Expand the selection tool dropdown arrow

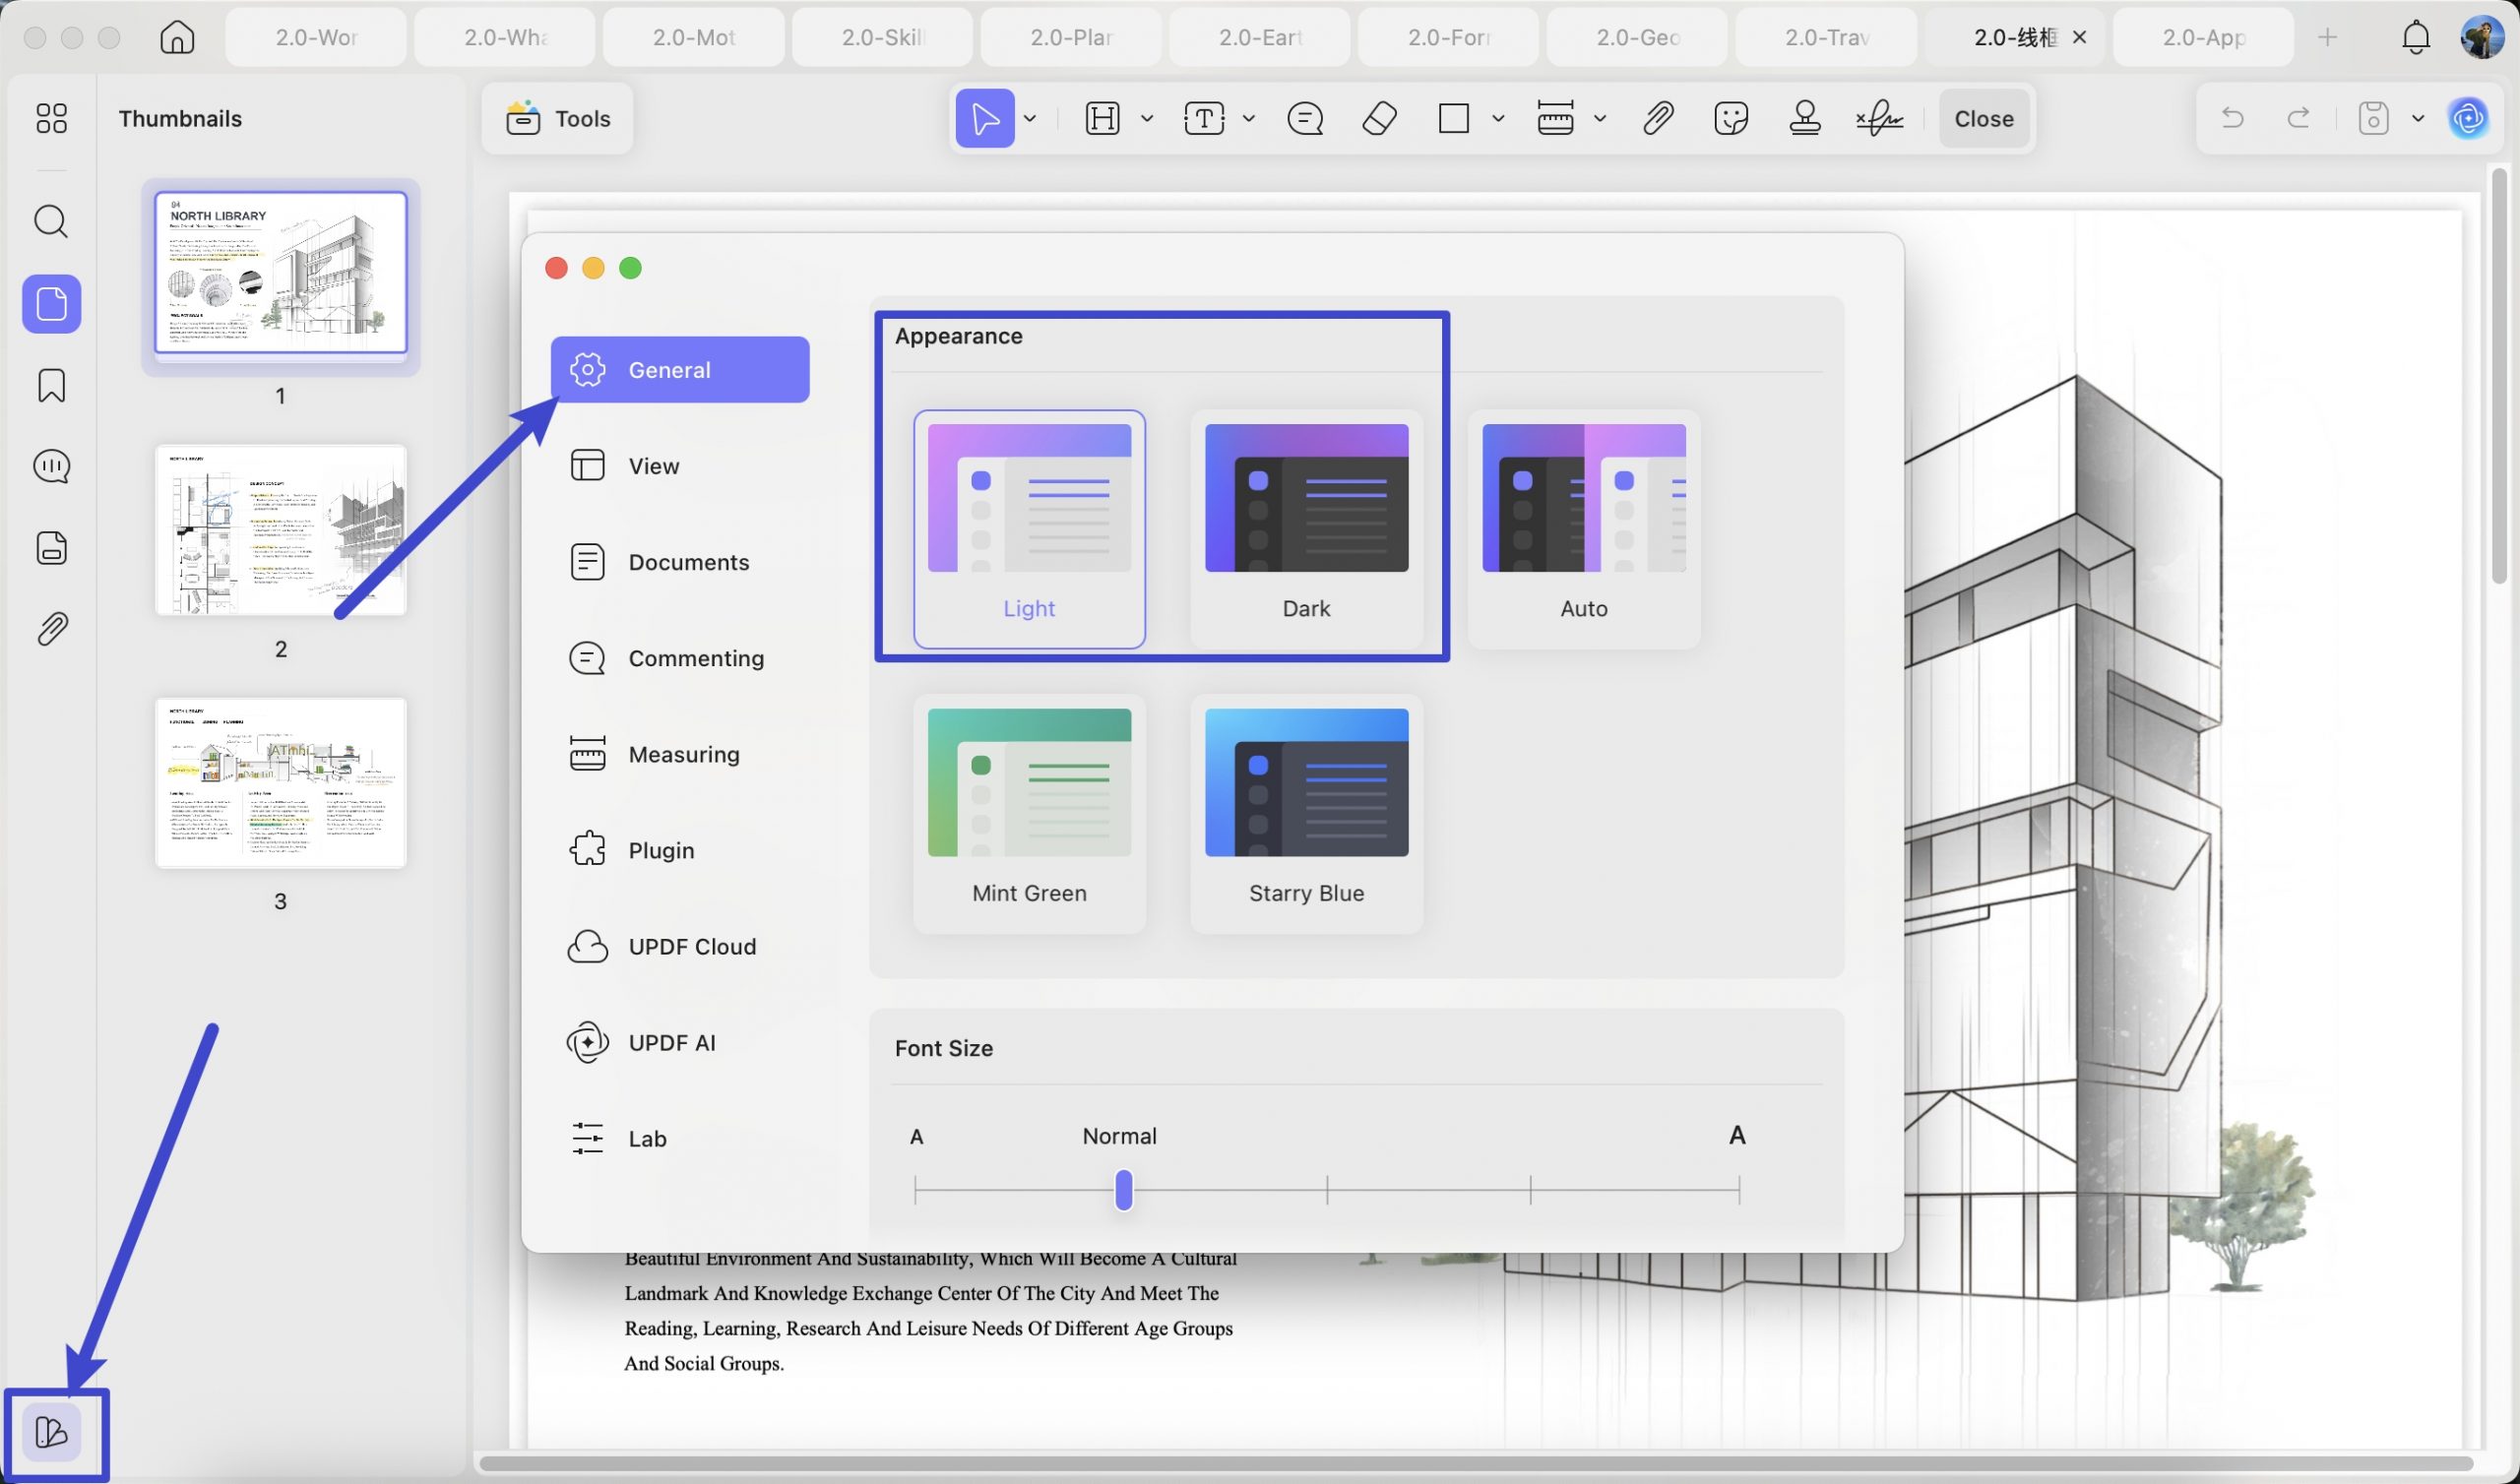(1030, 118)
